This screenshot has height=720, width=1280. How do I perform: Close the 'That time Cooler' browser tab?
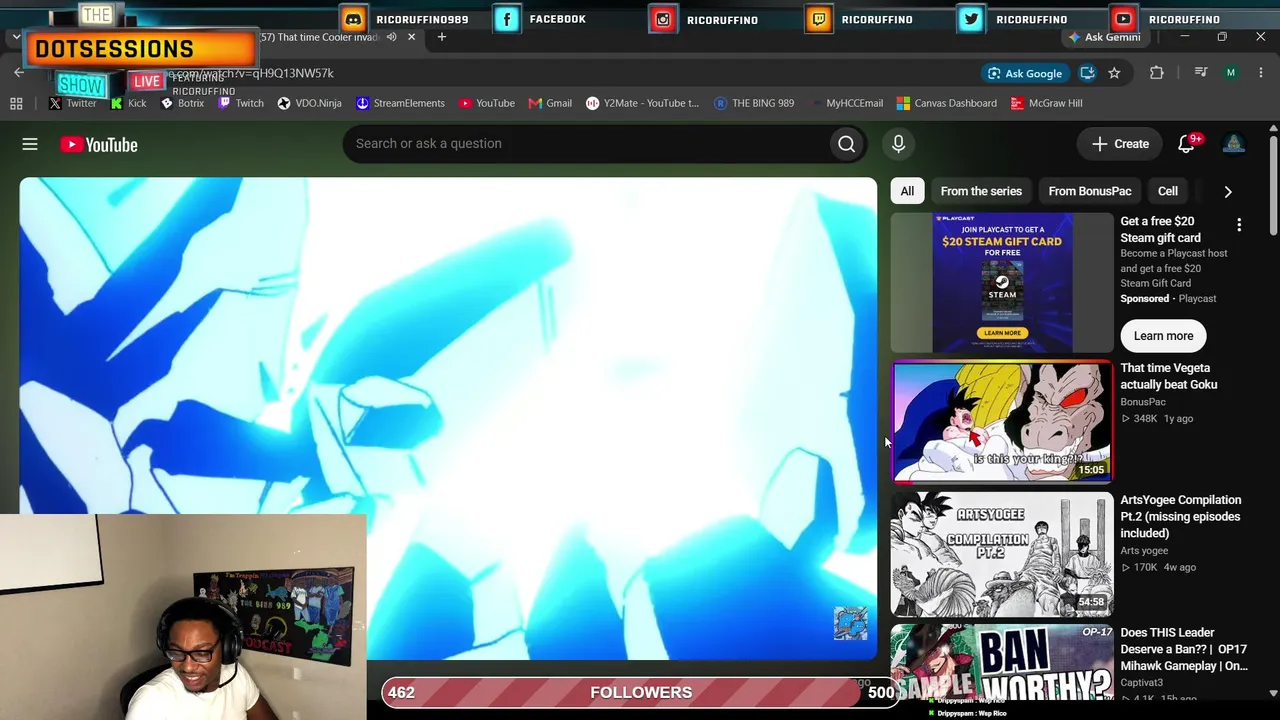coord(411,37)
